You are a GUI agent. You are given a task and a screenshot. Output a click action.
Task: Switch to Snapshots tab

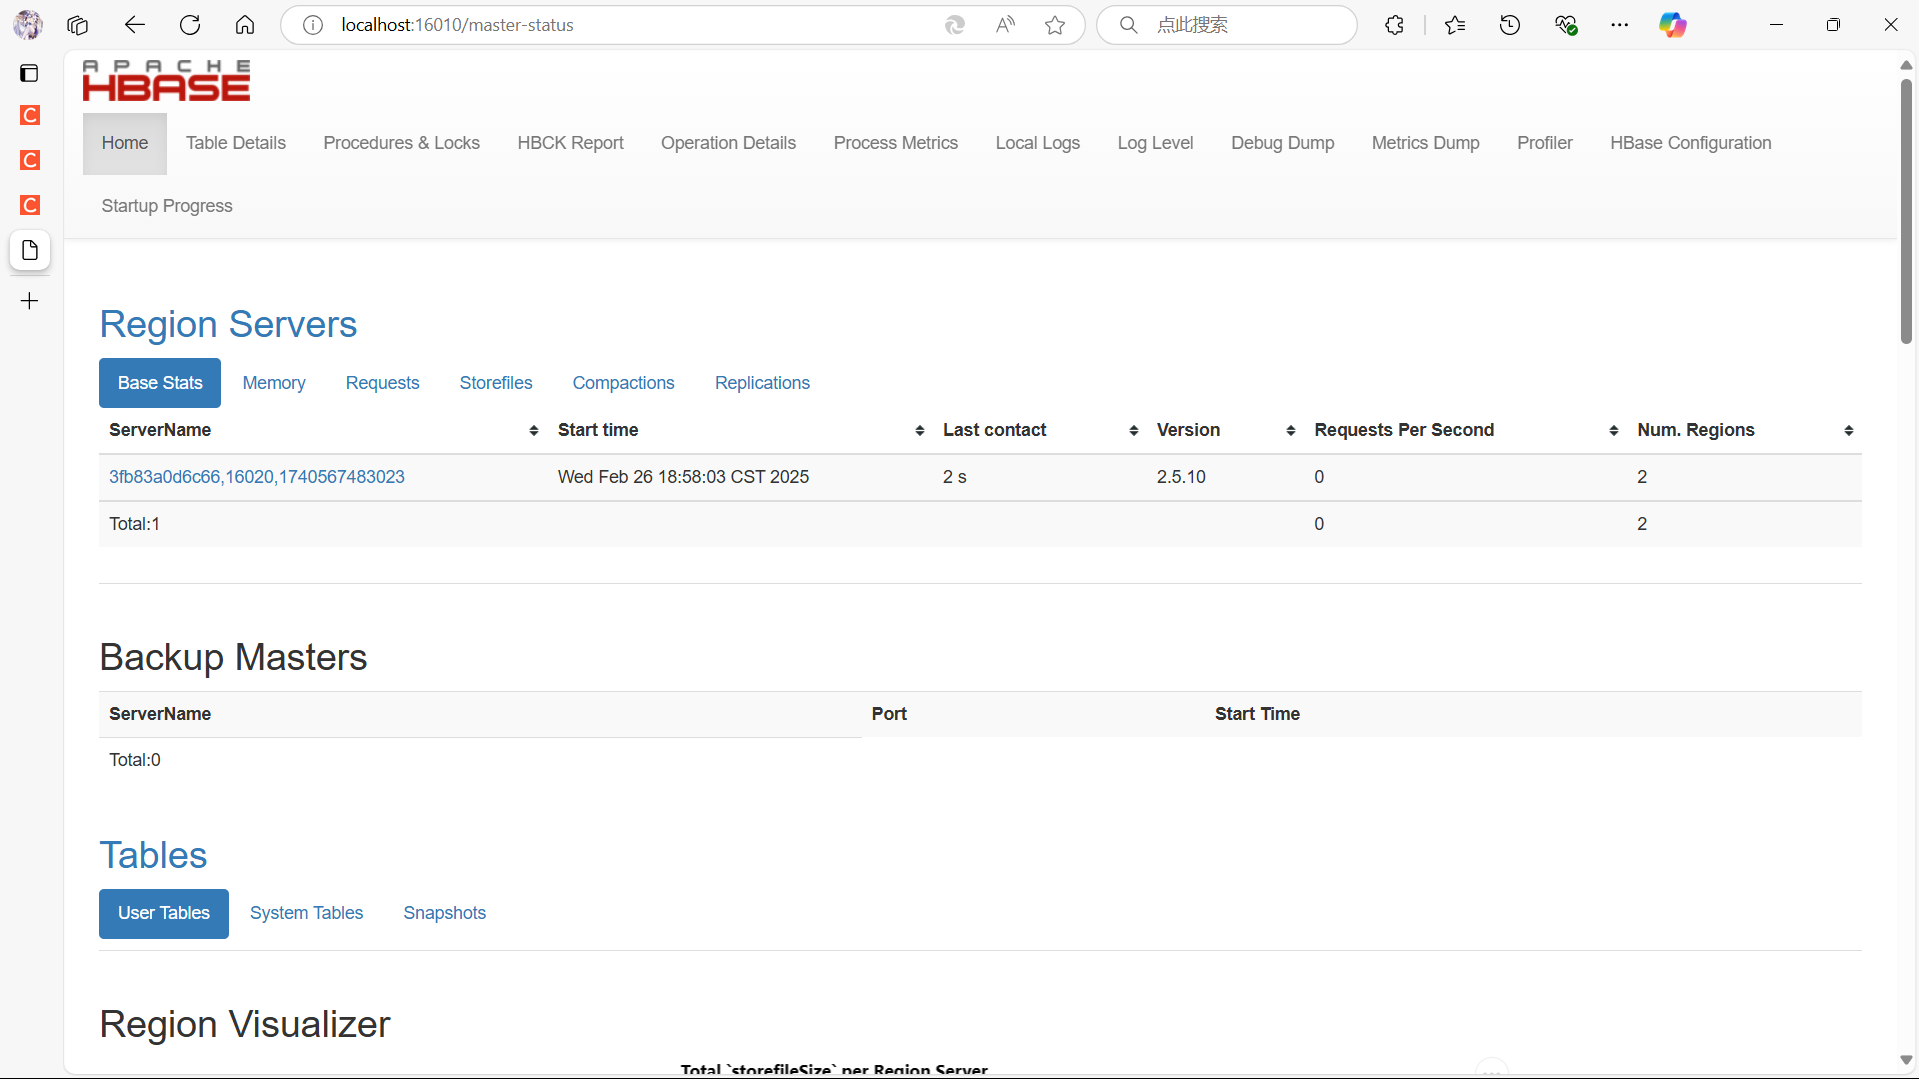click(x=444, y=913)
